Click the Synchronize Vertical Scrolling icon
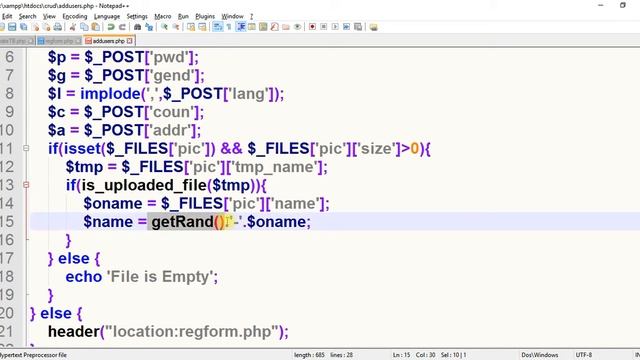The image size is (640, 360). tap(191, 27)
